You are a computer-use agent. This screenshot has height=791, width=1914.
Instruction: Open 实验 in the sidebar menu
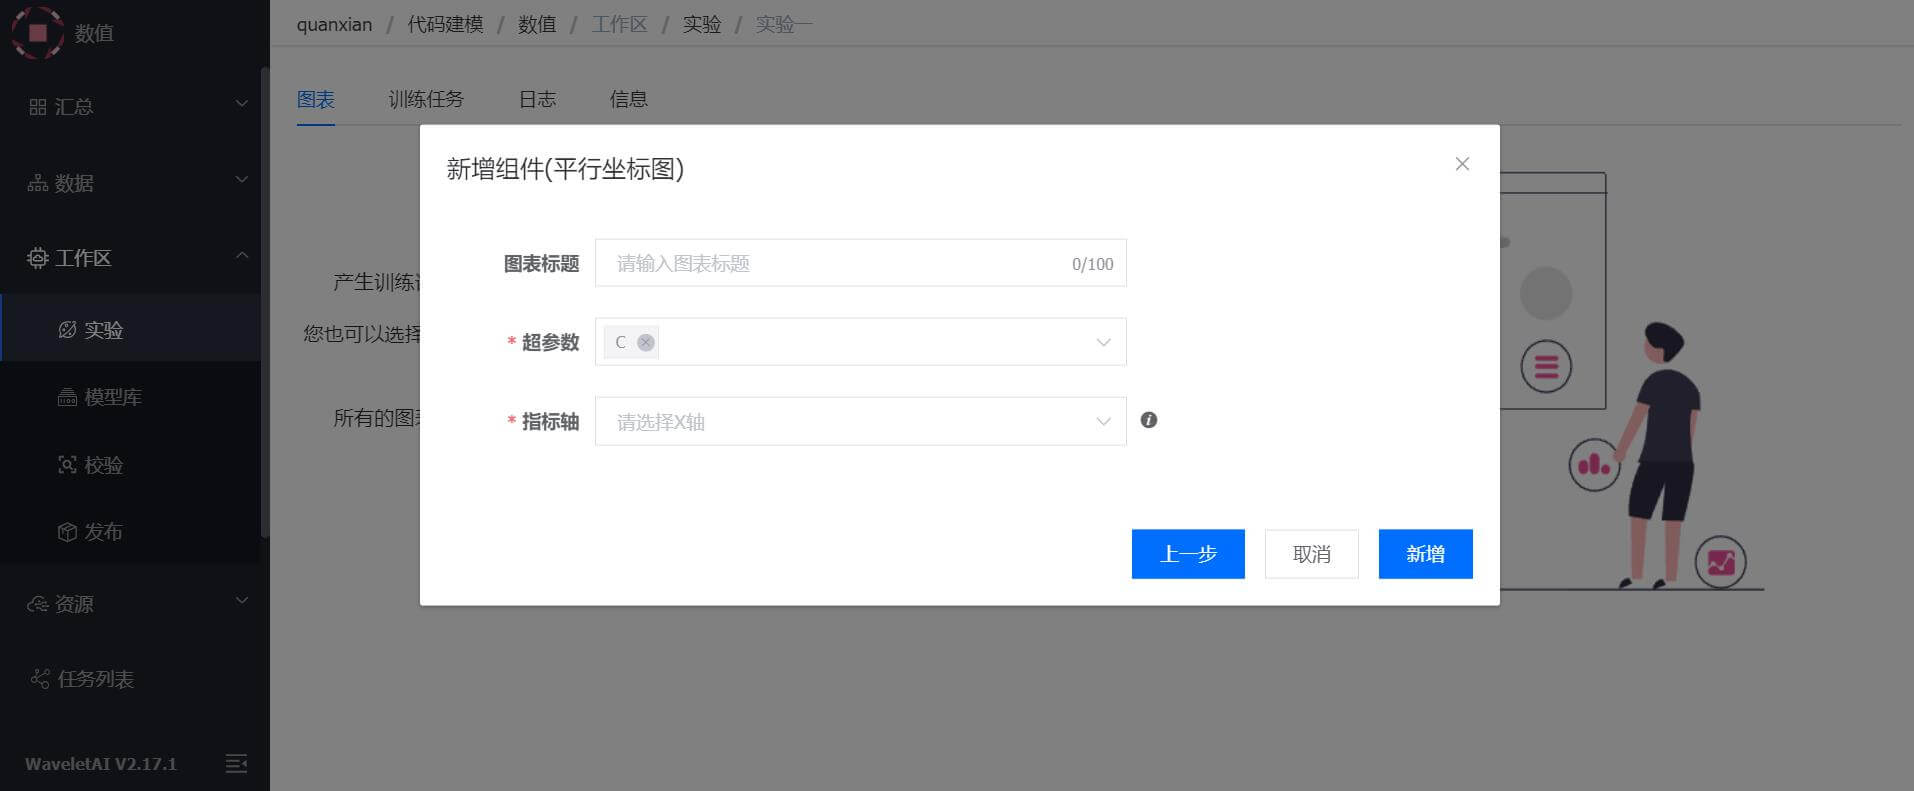pos(130,328)
